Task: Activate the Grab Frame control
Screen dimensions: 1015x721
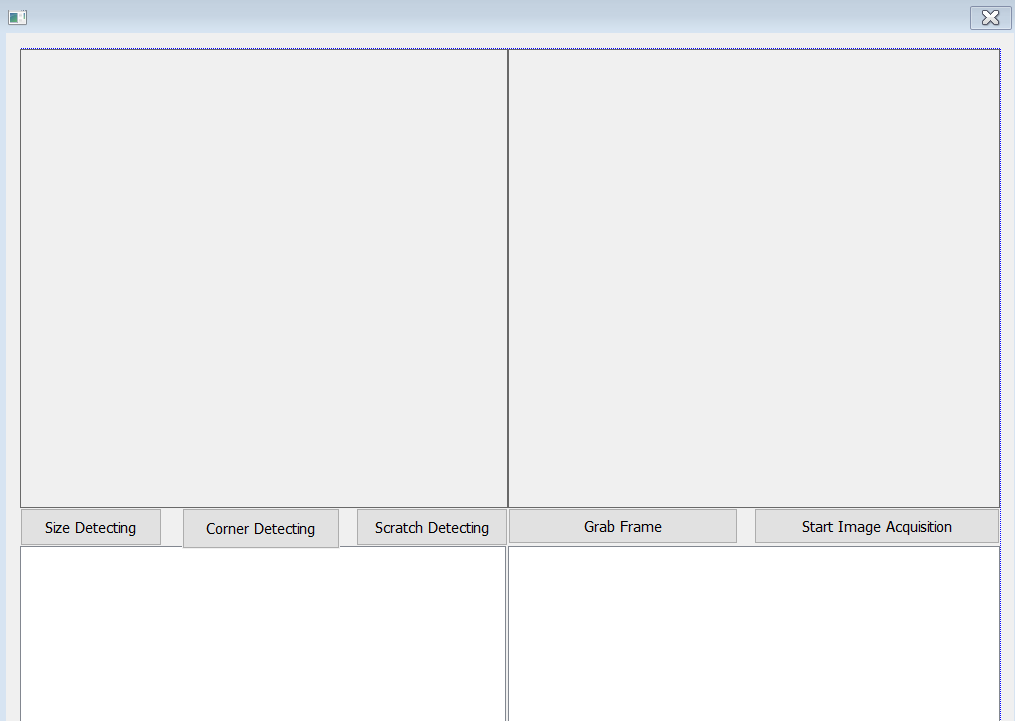Action: click(623, 525)
